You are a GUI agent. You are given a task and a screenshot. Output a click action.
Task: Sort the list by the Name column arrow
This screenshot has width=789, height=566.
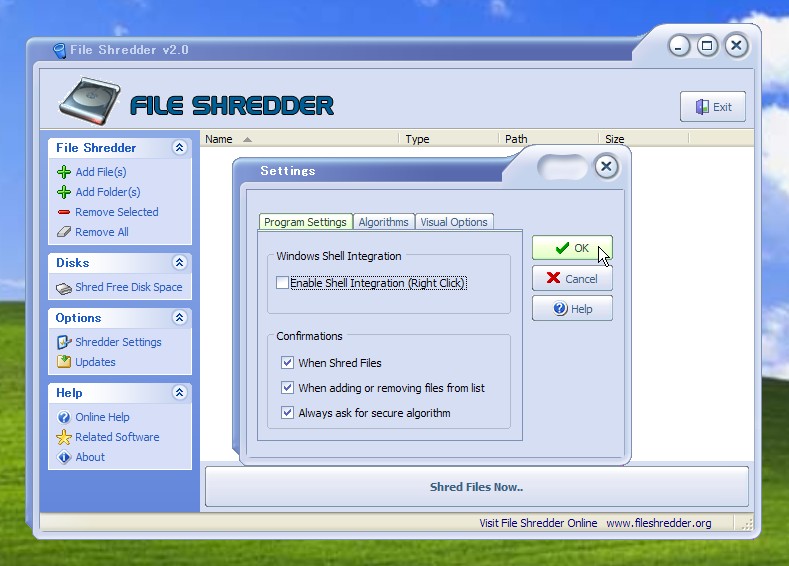(247, 139)
